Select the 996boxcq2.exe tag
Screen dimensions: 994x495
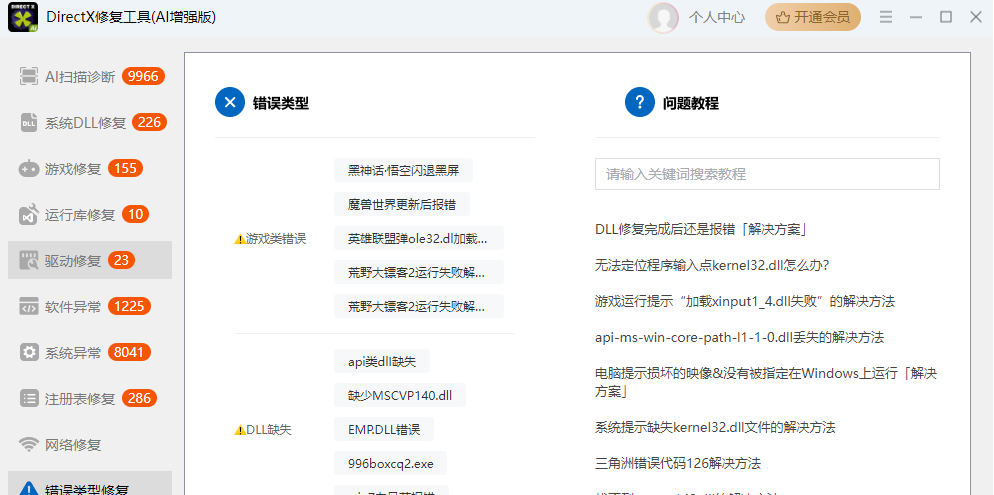click(x=390, y=463)
